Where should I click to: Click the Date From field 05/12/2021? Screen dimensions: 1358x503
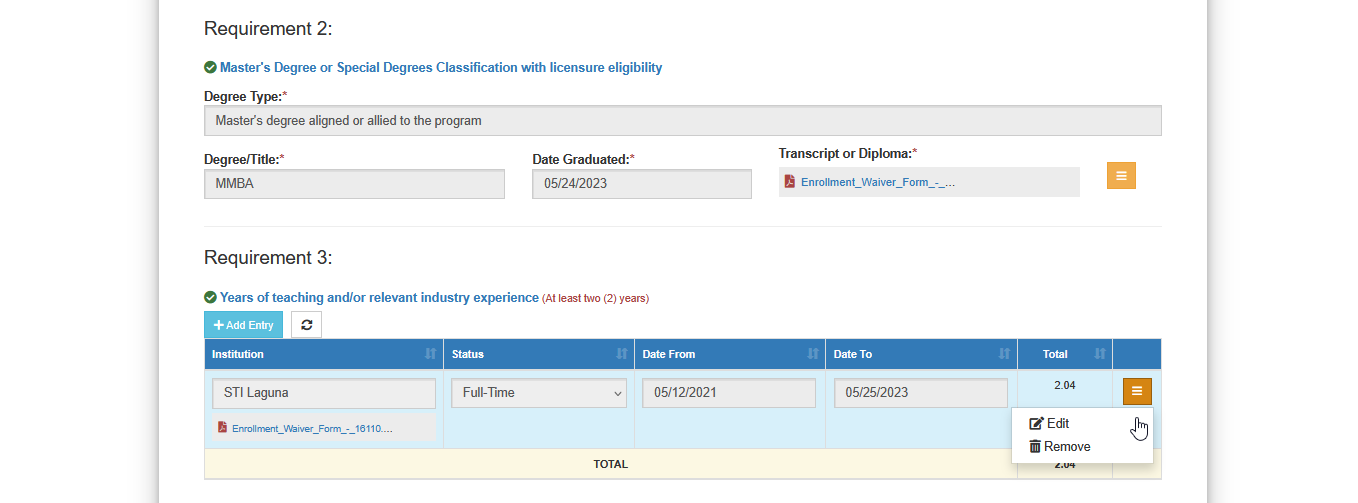click(729, 393)
